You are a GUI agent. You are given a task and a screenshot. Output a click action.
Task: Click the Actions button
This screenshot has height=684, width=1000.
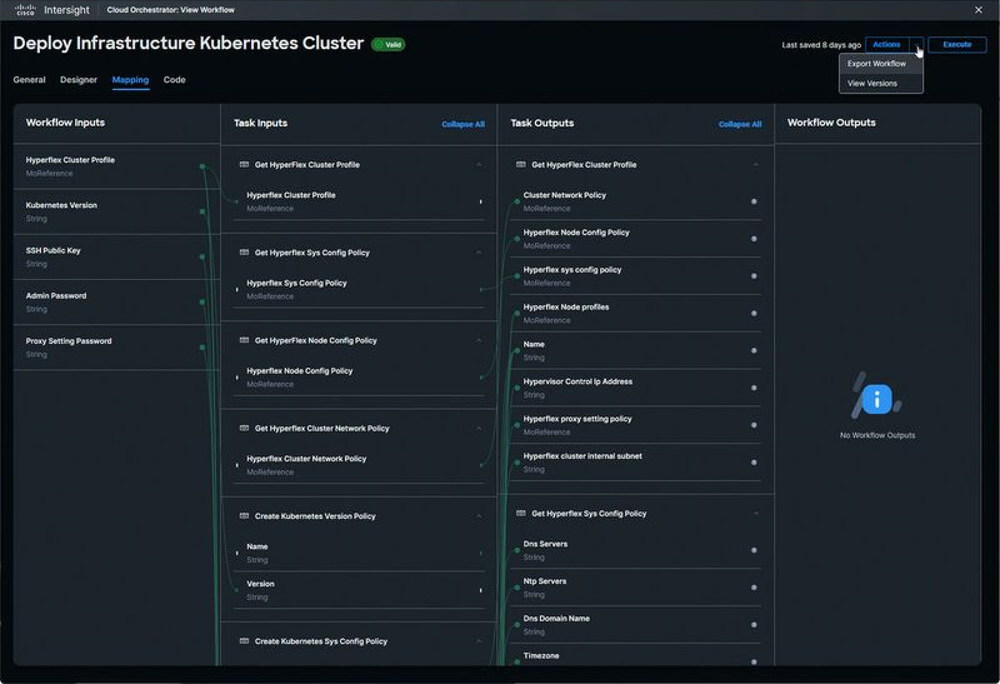887,45
